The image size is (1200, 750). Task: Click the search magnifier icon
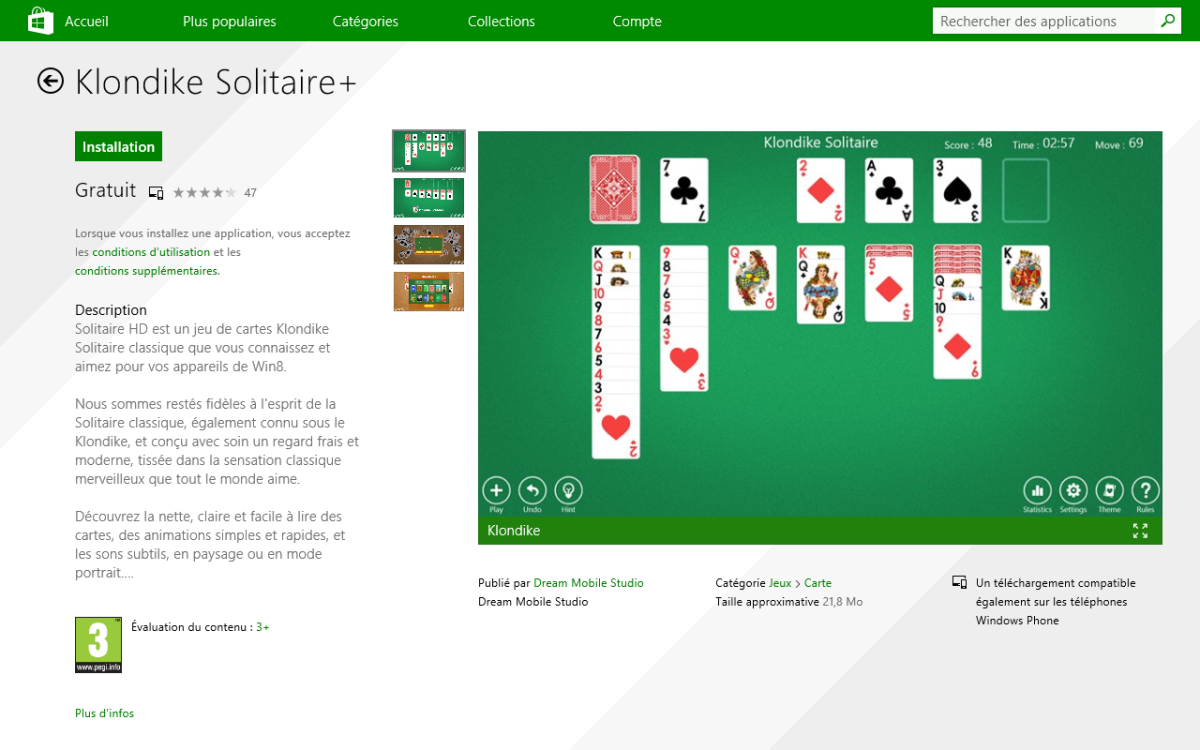(x=1167, y=21)
